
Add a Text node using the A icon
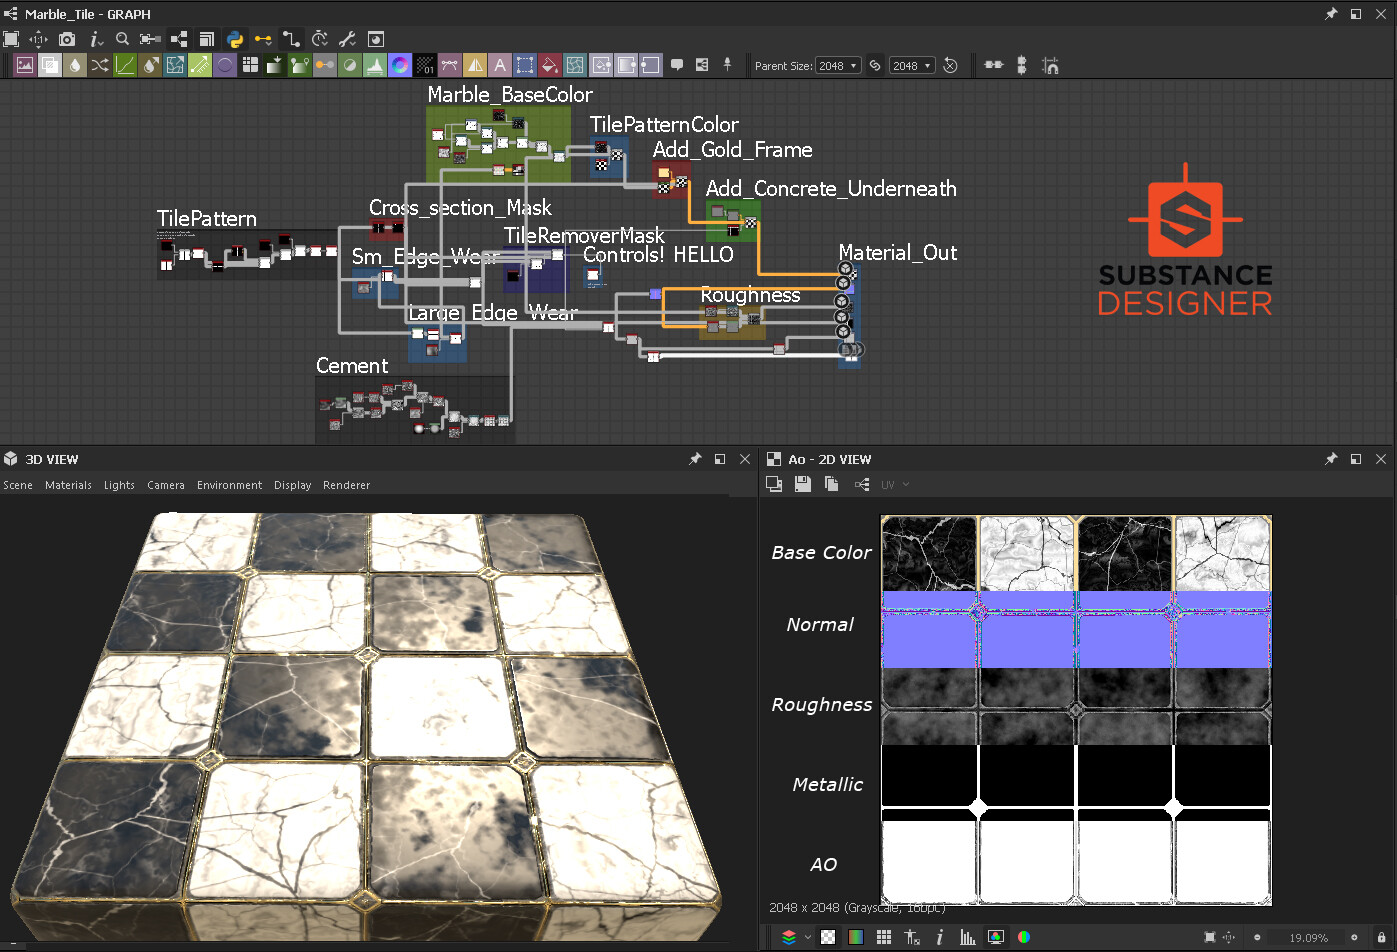[x=500, y=66]
